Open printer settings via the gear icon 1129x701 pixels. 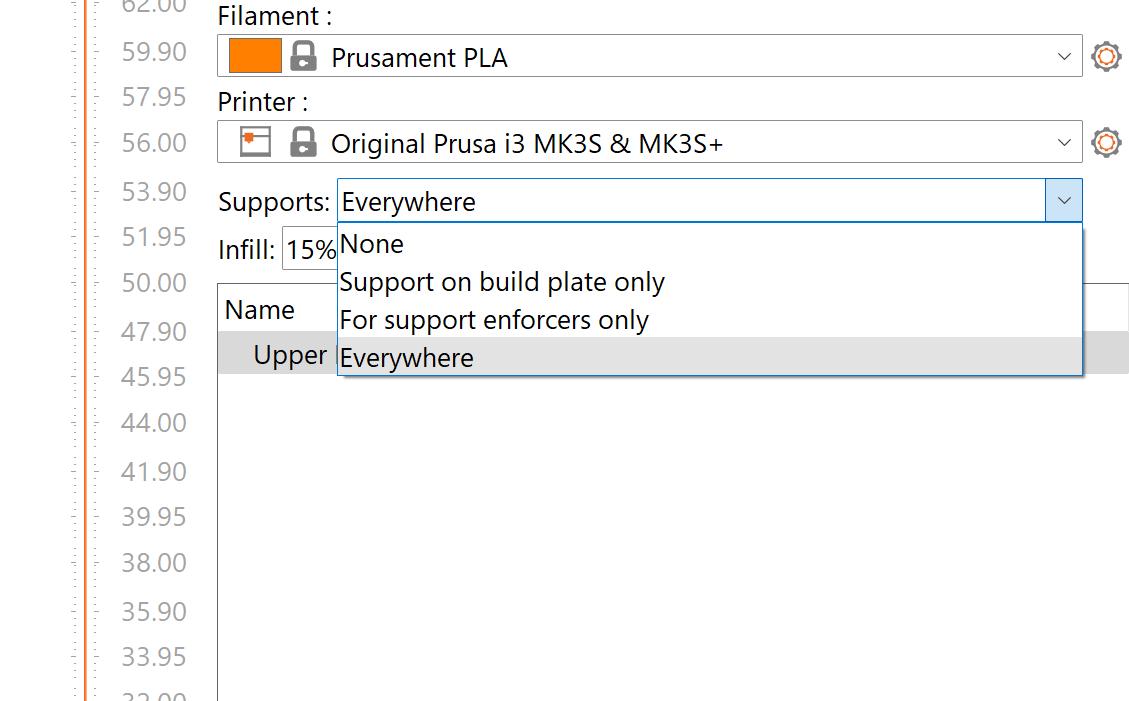click(x=1106, y=142)
